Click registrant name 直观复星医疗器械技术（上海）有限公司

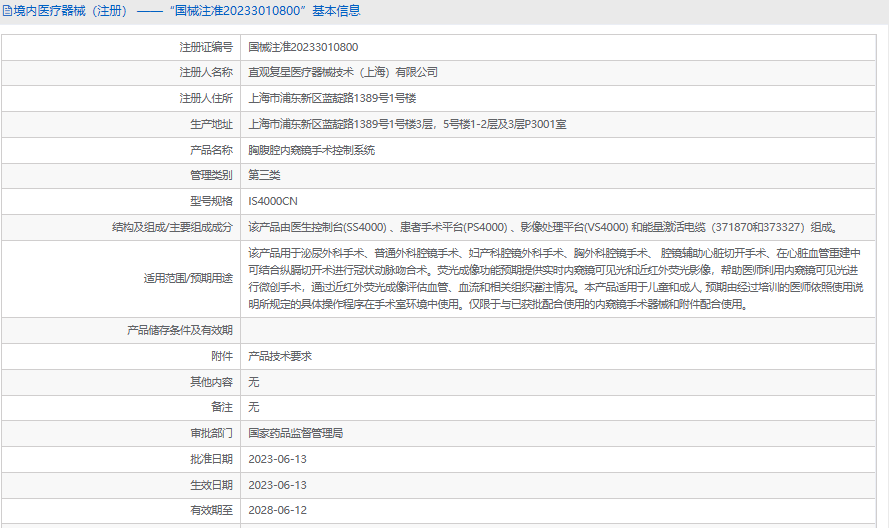click(x=343, y=73)
